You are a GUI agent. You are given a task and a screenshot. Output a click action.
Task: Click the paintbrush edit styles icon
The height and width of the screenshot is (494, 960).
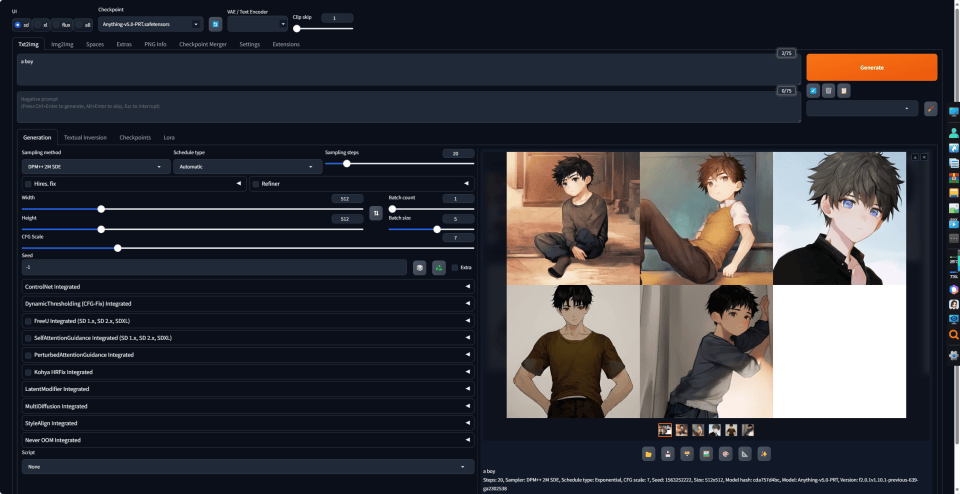930,108
